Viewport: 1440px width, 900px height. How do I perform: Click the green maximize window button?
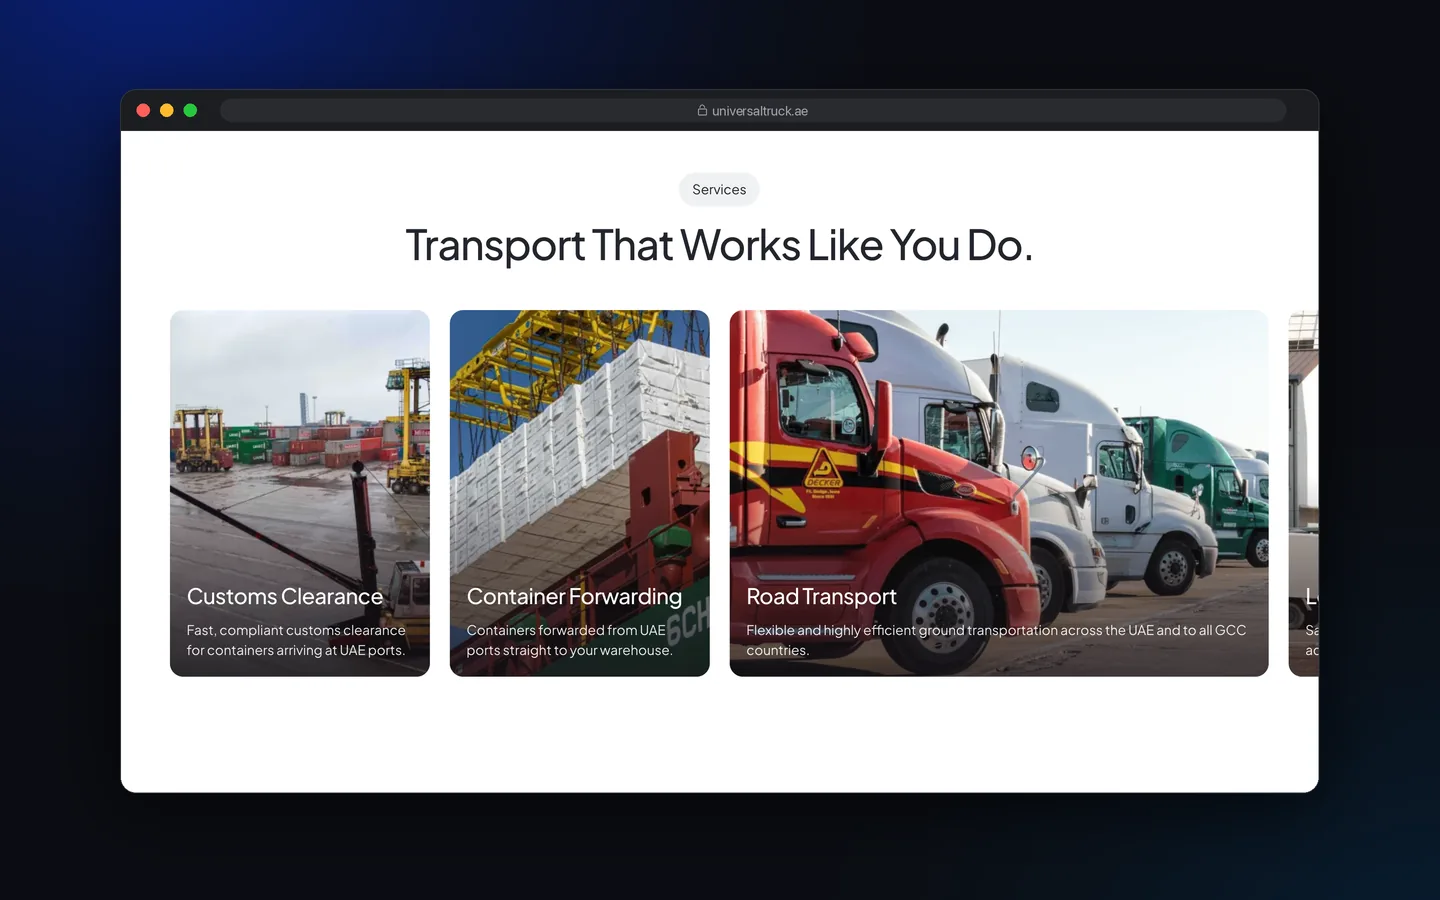pyautogui.click(x=190, y=111)
